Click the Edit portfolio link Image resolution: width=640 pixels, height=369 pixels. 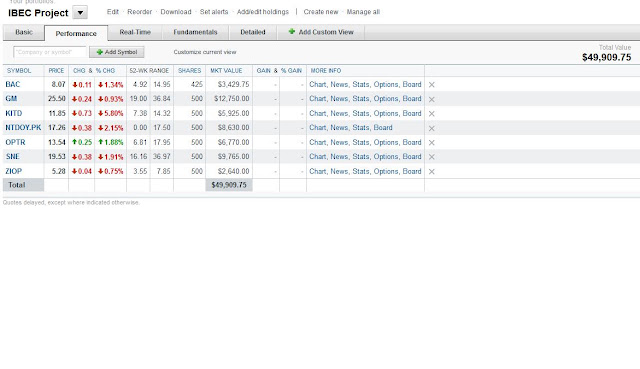[x=113, y=12]
